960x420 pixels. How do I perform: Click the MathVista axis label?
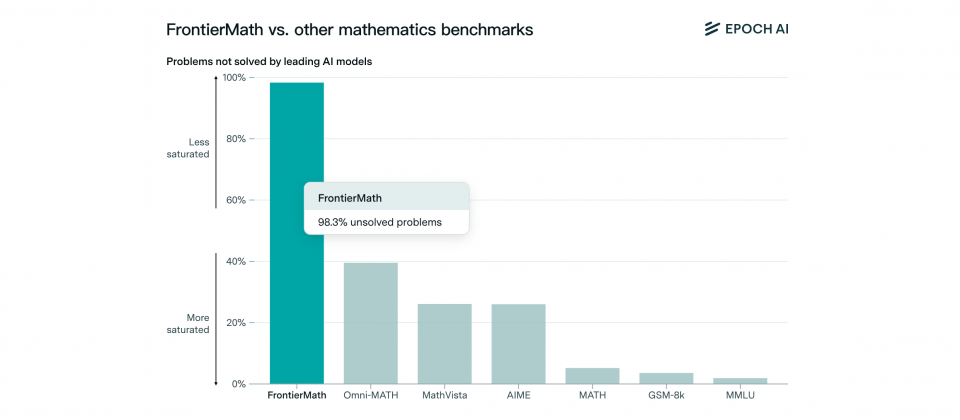[444, 396]
